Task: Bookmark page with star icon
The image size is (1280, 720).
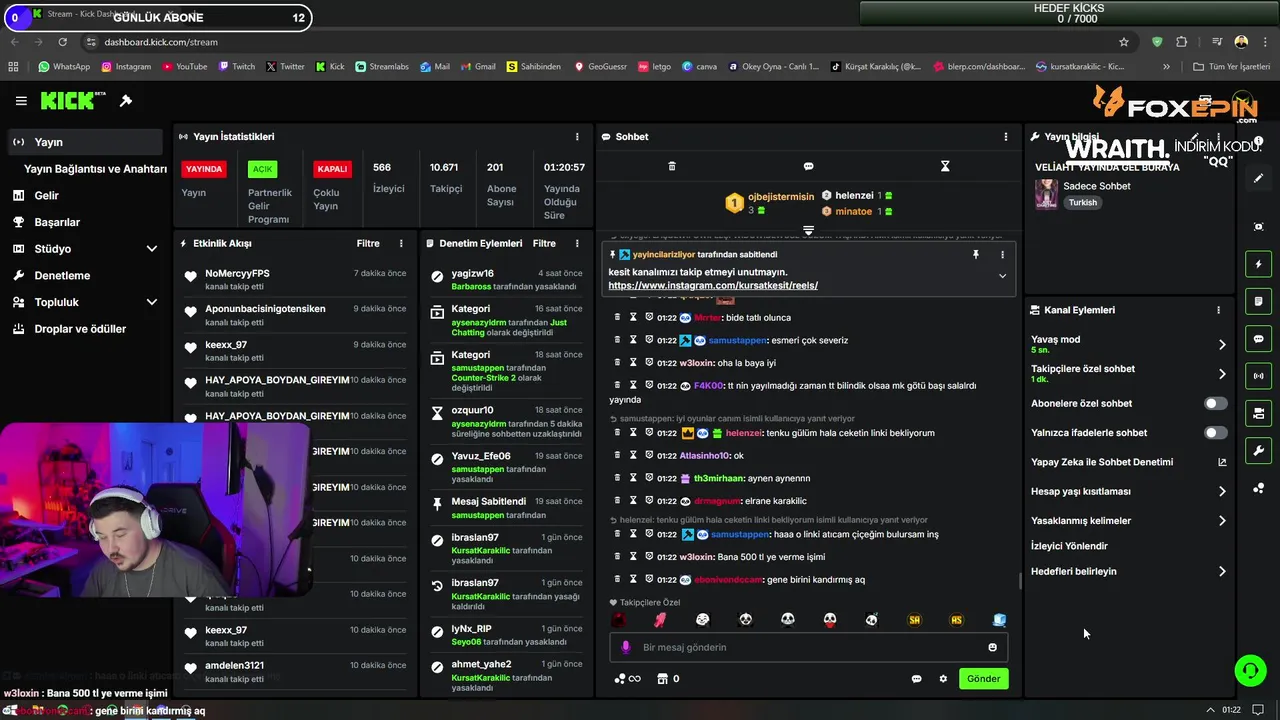Action: [x=1124, y=42]
